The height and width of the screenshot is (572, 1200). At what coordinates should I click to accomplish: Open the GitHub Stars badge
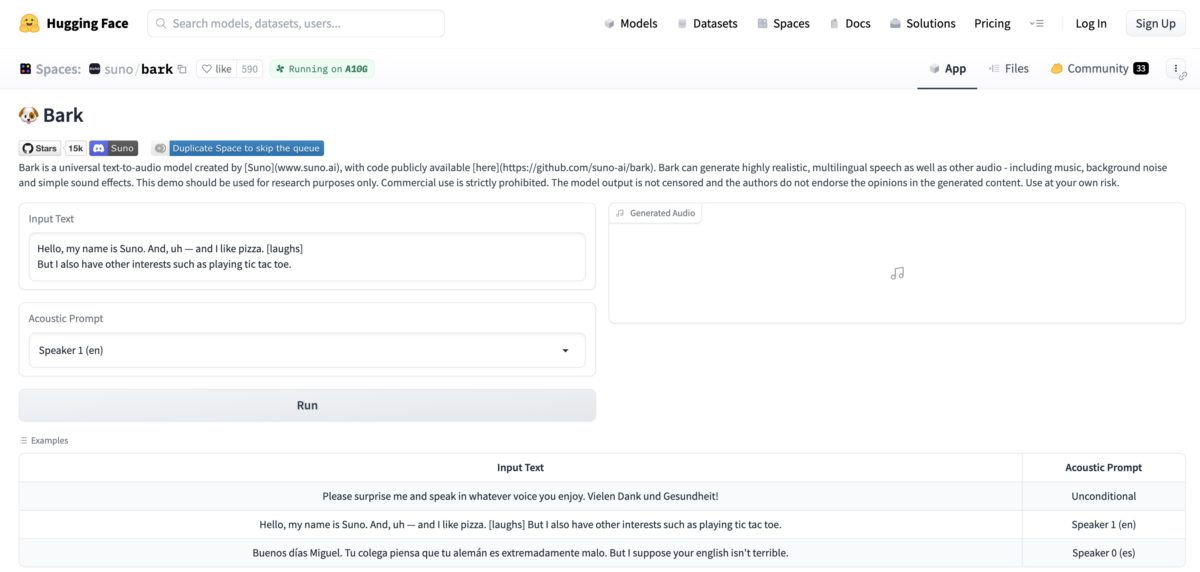(x=40, y=148)
